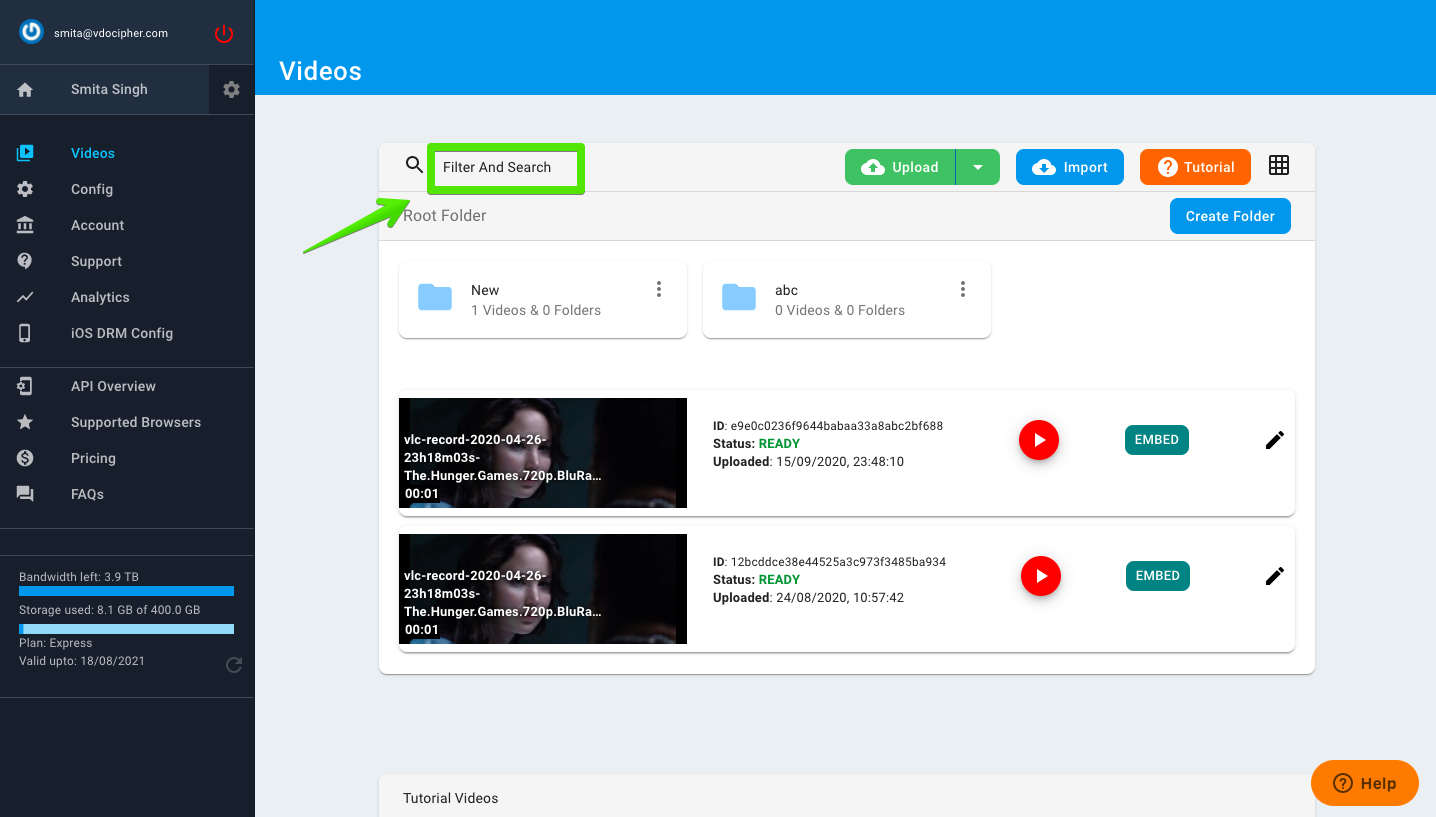This screenshot has width=1436, height=817.
Task: Open the FAQs link
Action: click(87, 494)
